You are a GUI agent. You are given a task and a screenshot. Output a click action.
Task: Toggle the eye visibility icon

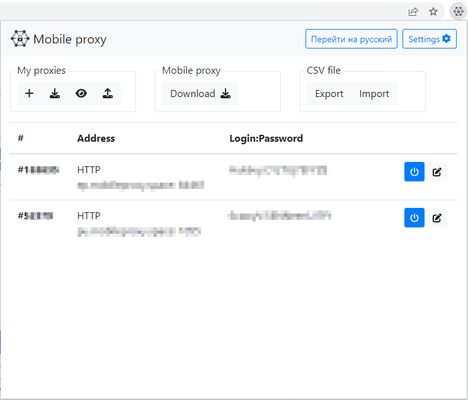pos(81,93)
